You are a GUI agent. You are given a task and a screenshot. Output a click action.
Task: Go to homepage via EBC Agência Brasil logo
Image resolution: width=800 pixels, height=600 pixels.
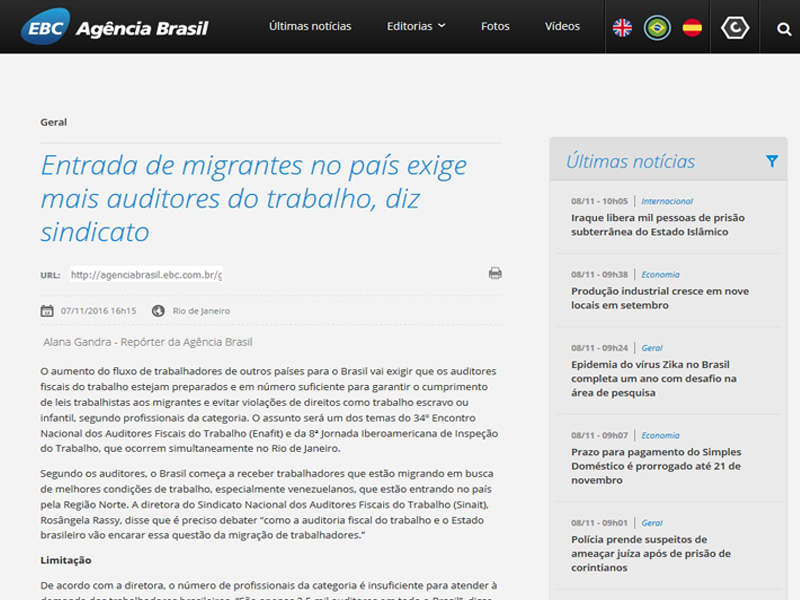click(115, 27)
